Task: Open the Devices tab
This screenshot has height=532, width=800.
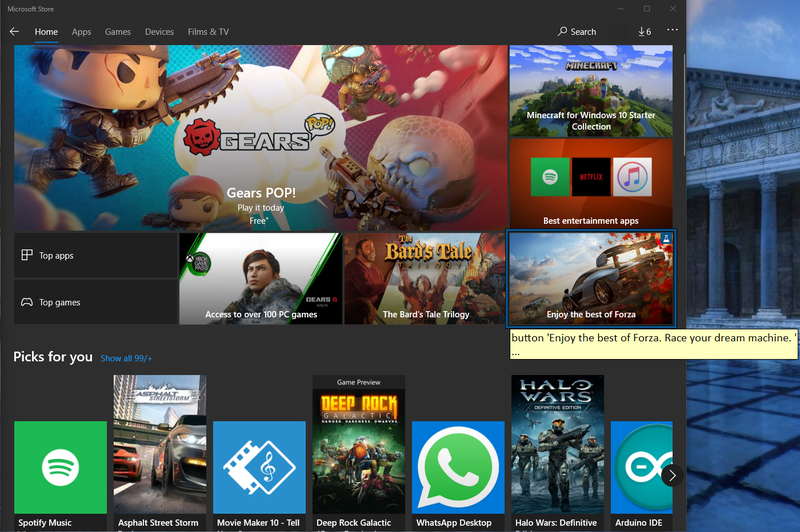Action: tap(159, 32)
